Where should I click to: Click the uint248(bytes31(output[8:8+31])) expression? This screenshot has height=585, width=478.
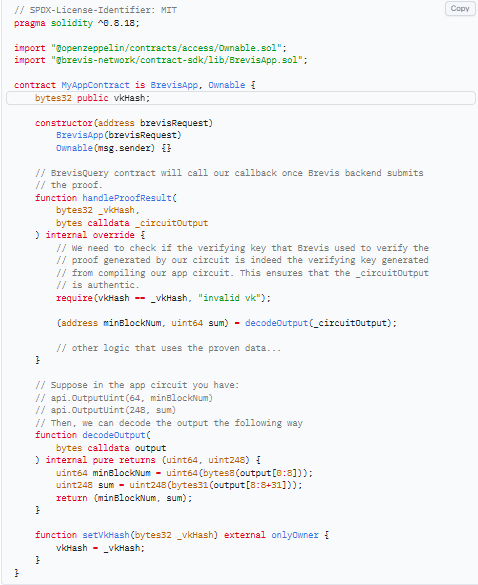pyautogui.click(x=213, y=485)
